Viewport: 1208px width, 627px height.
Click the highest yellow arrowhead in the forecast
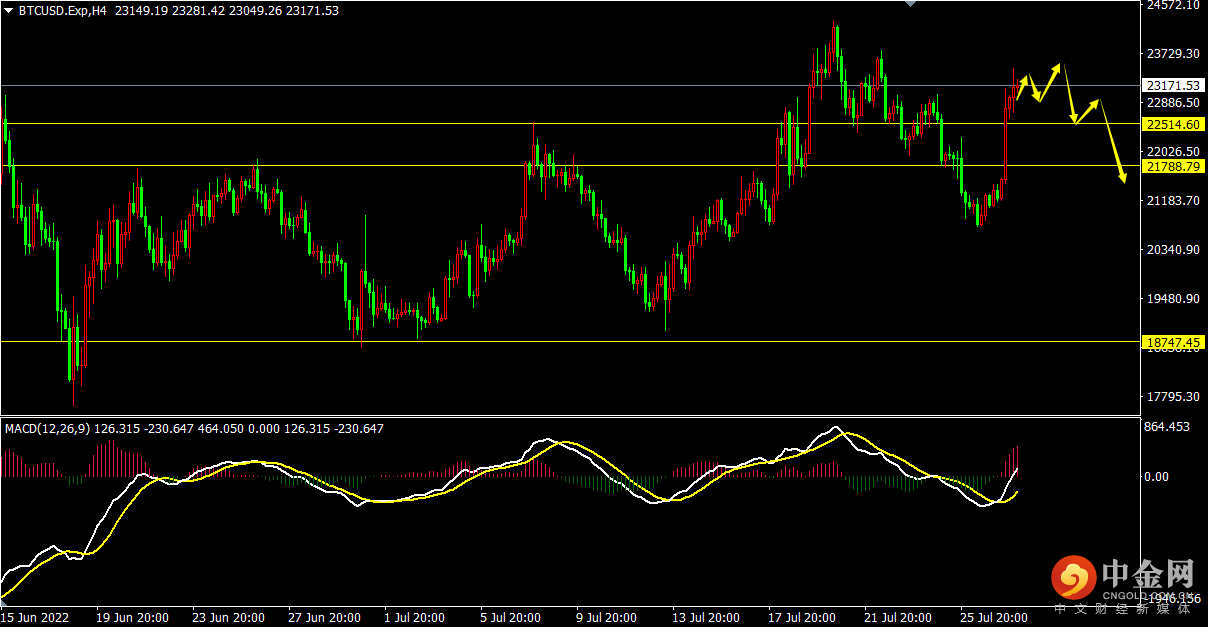coord(1058,66)
